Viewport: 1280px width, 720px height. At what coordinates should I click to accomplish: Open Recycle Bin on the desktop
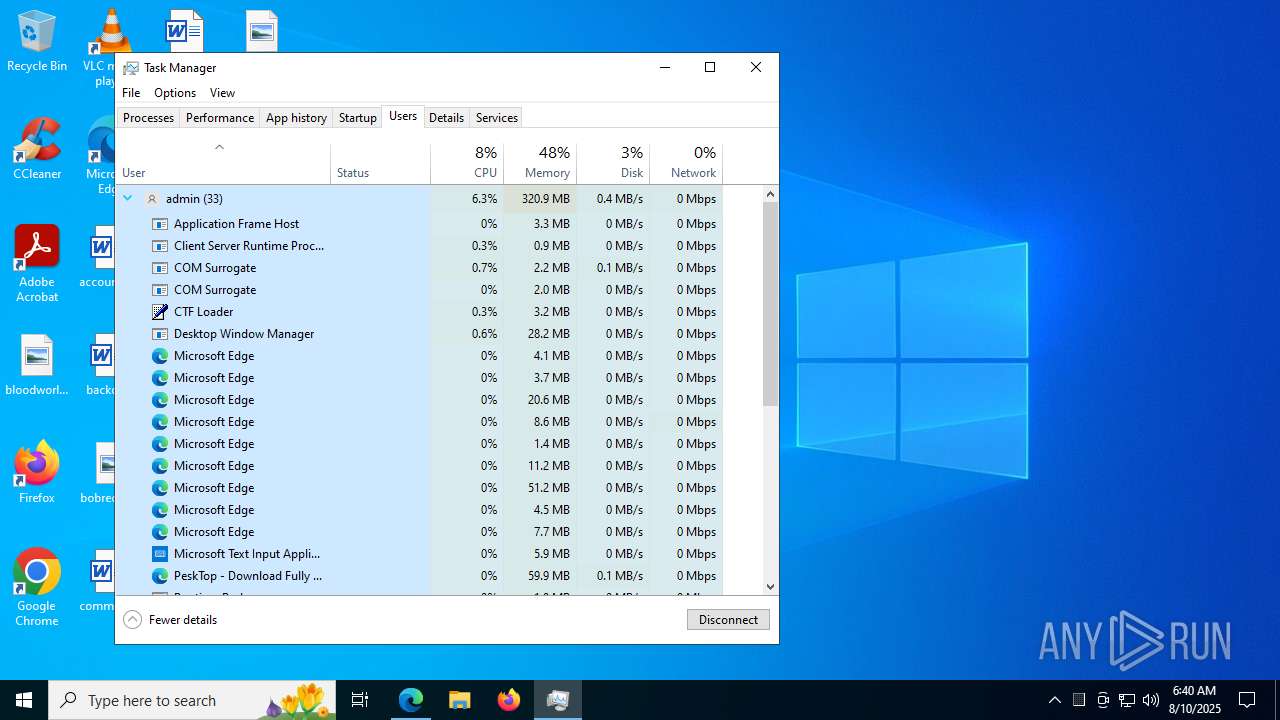click(37, 41)
